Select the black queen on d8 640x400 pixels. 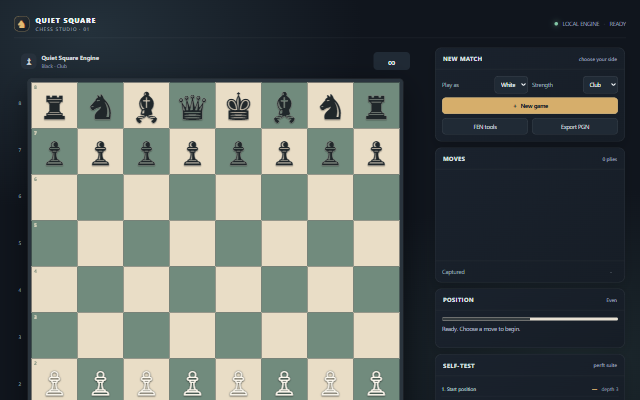click(x=192, y=107)
